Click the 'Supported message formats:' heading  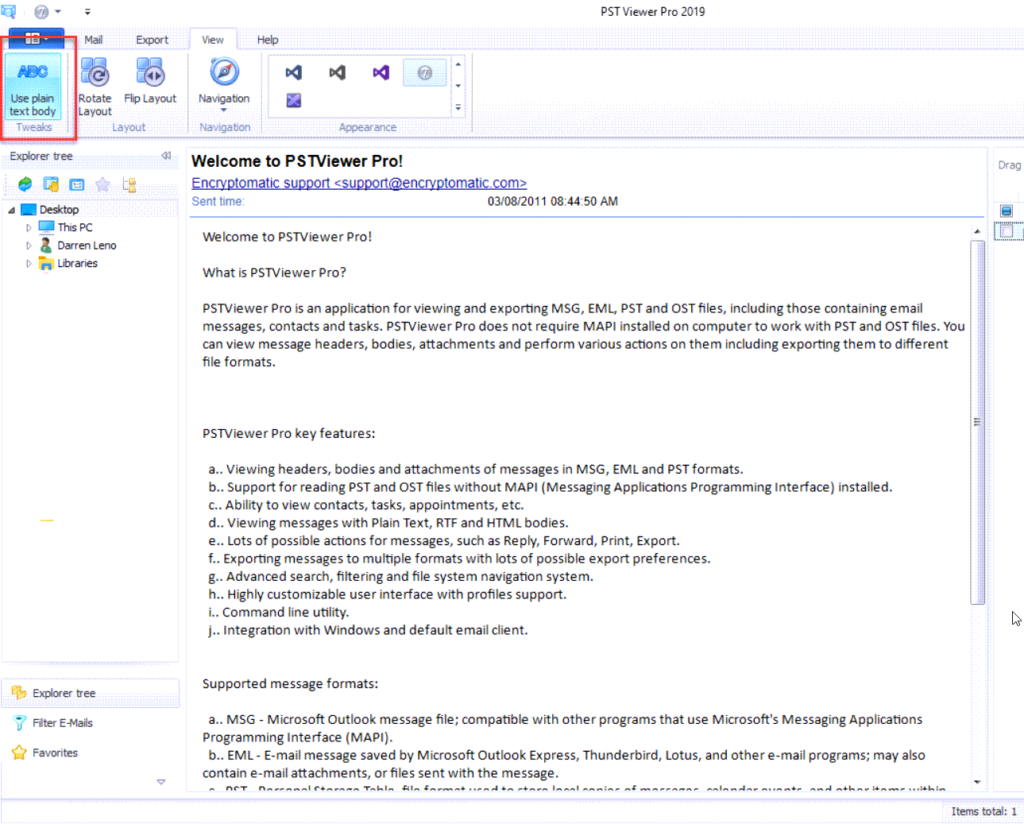pyautogui.click(x=290, y=684)
